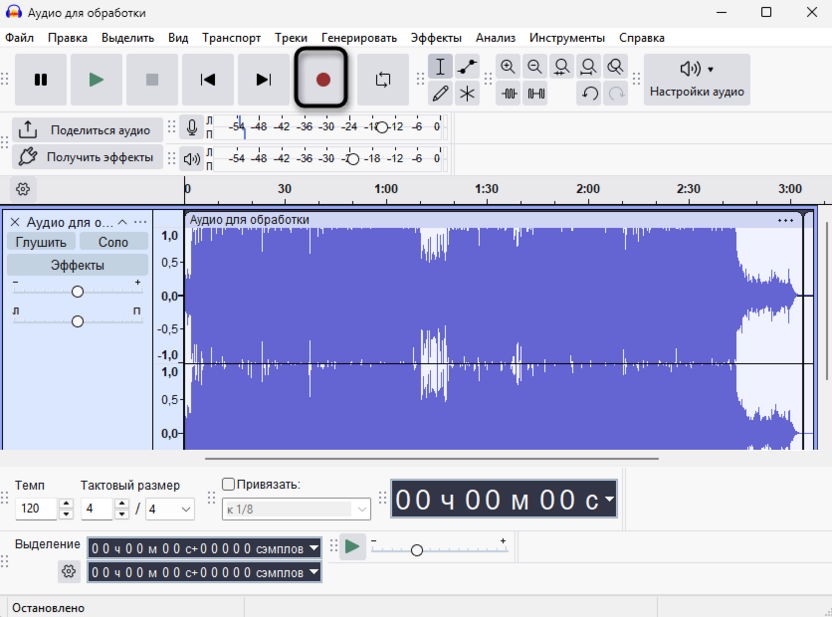Pause playback with the Pause button

coord(41,80)
